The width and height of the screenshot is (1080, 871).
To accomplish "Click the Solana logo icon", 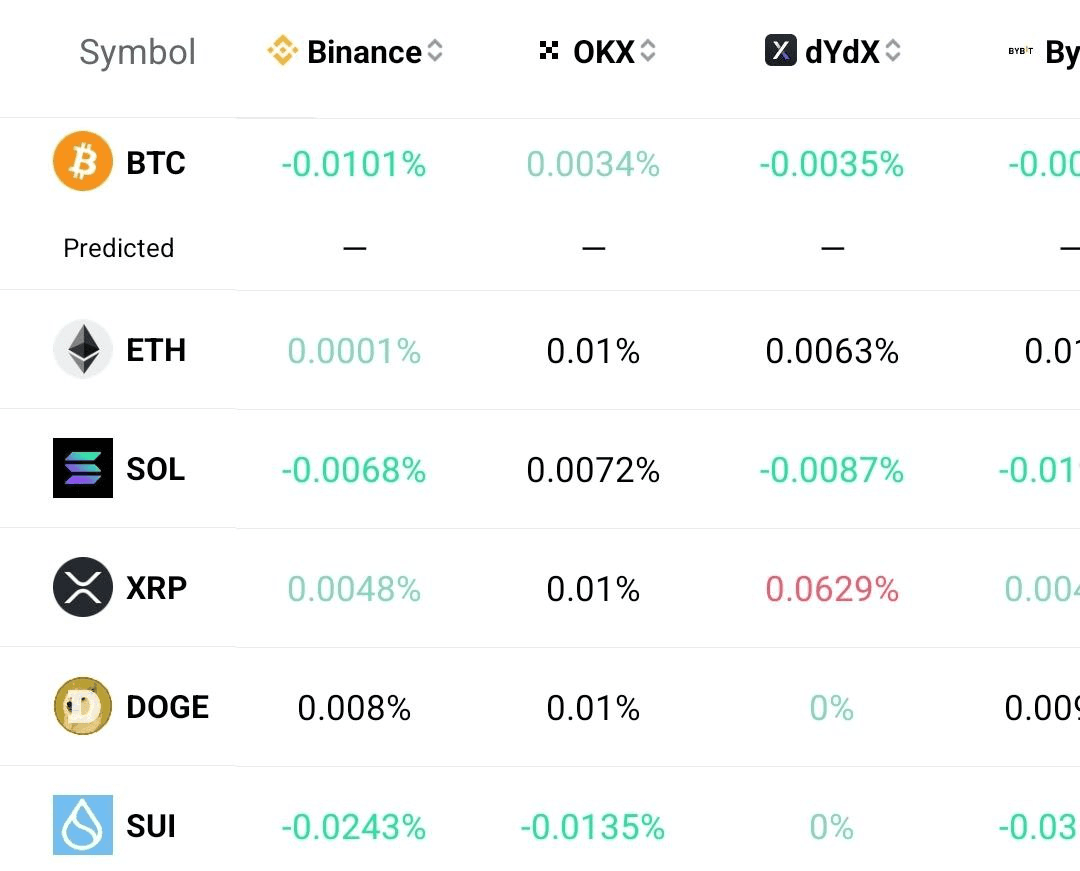I will coord(83,468).
